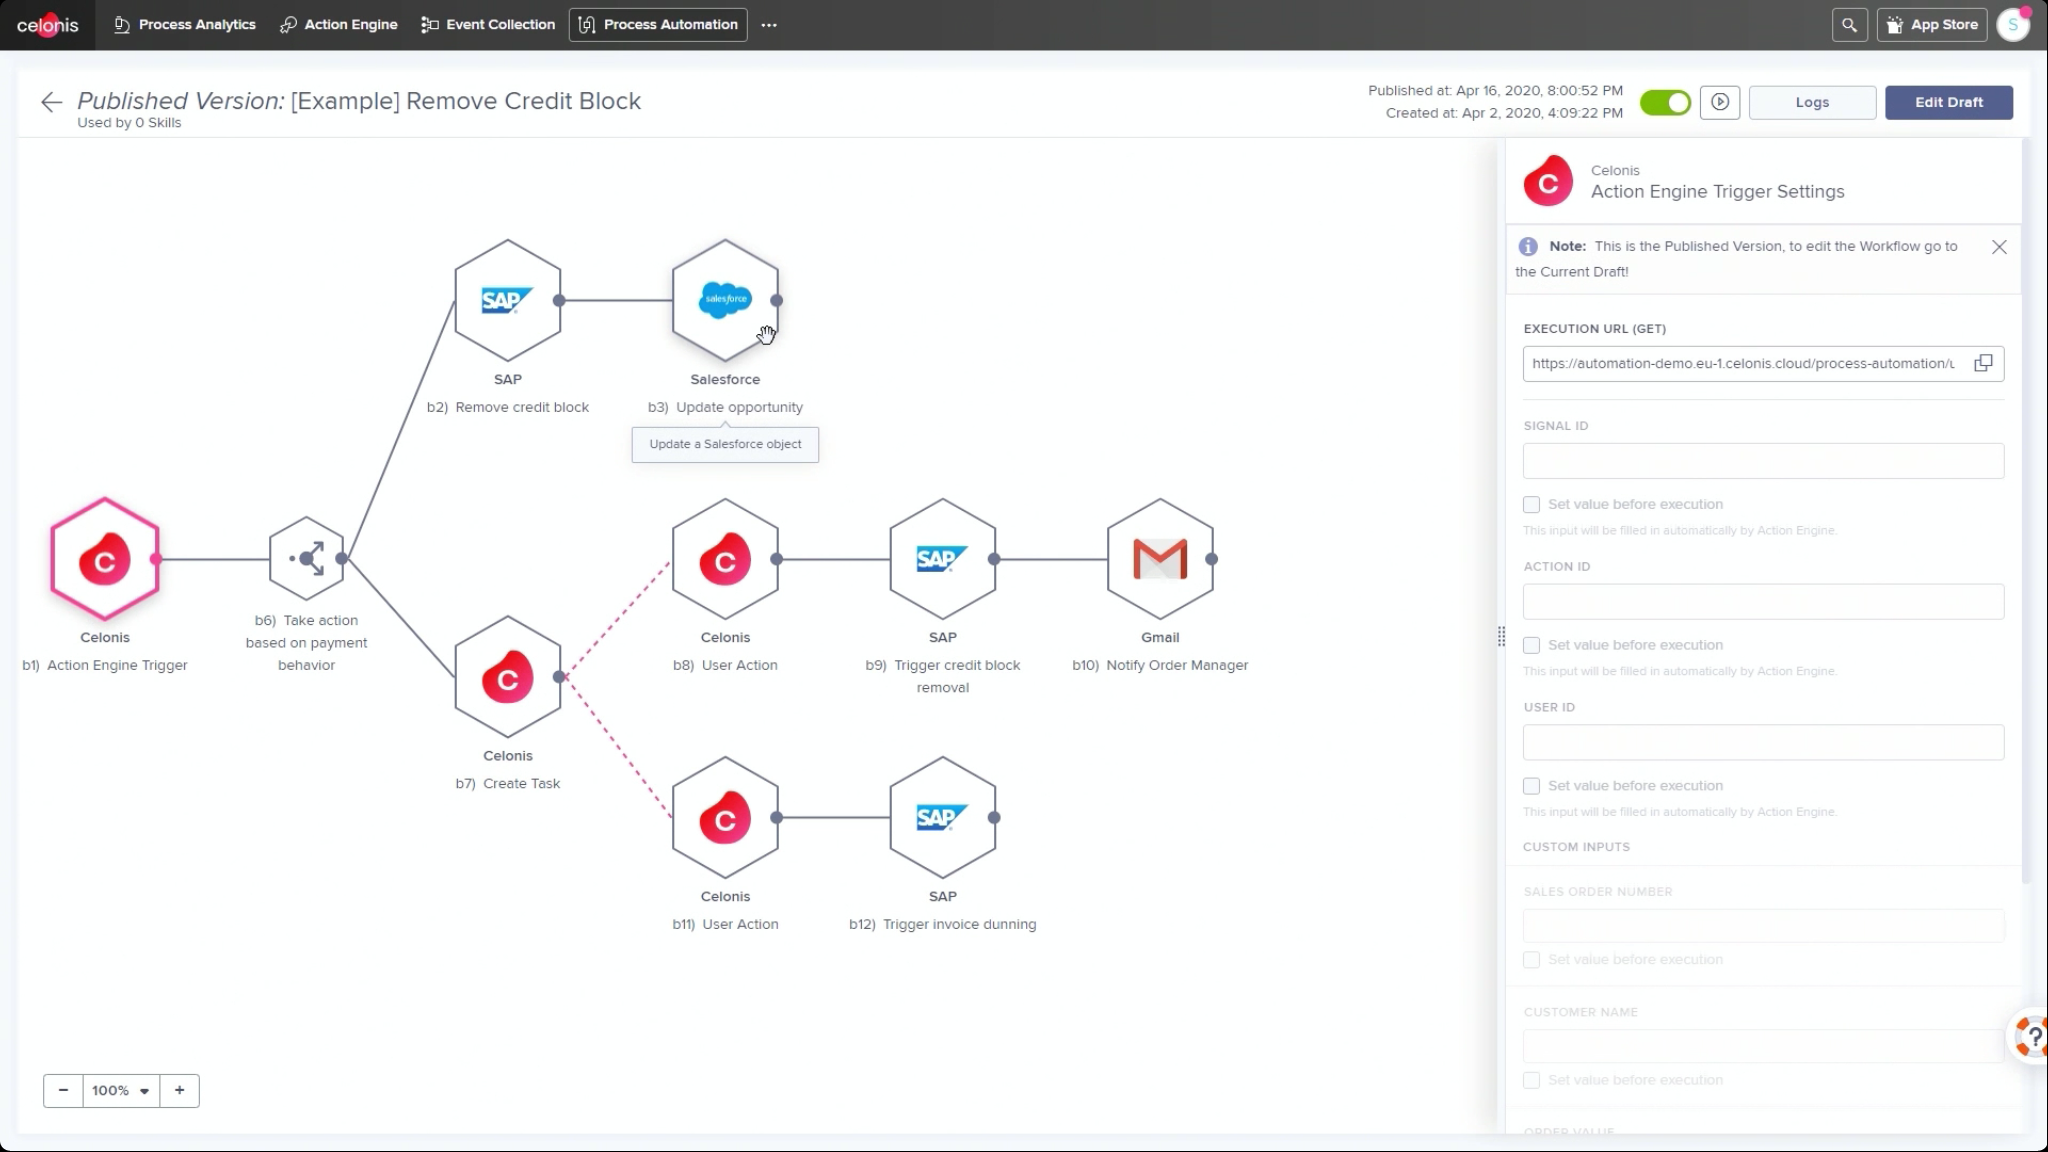Disable the published workflow active toggle

click(1665, 102)
